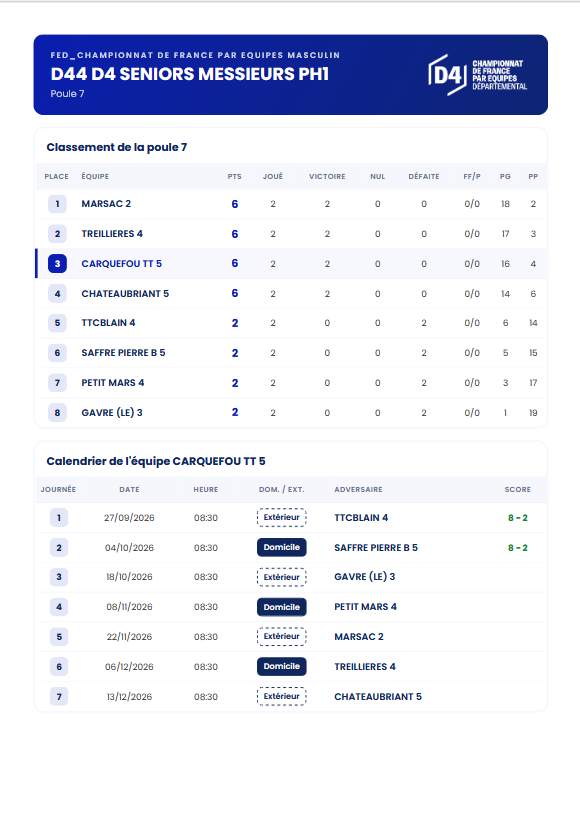Click the JOUÉ column header
580x820 pixels.
[x=272, y=176]
